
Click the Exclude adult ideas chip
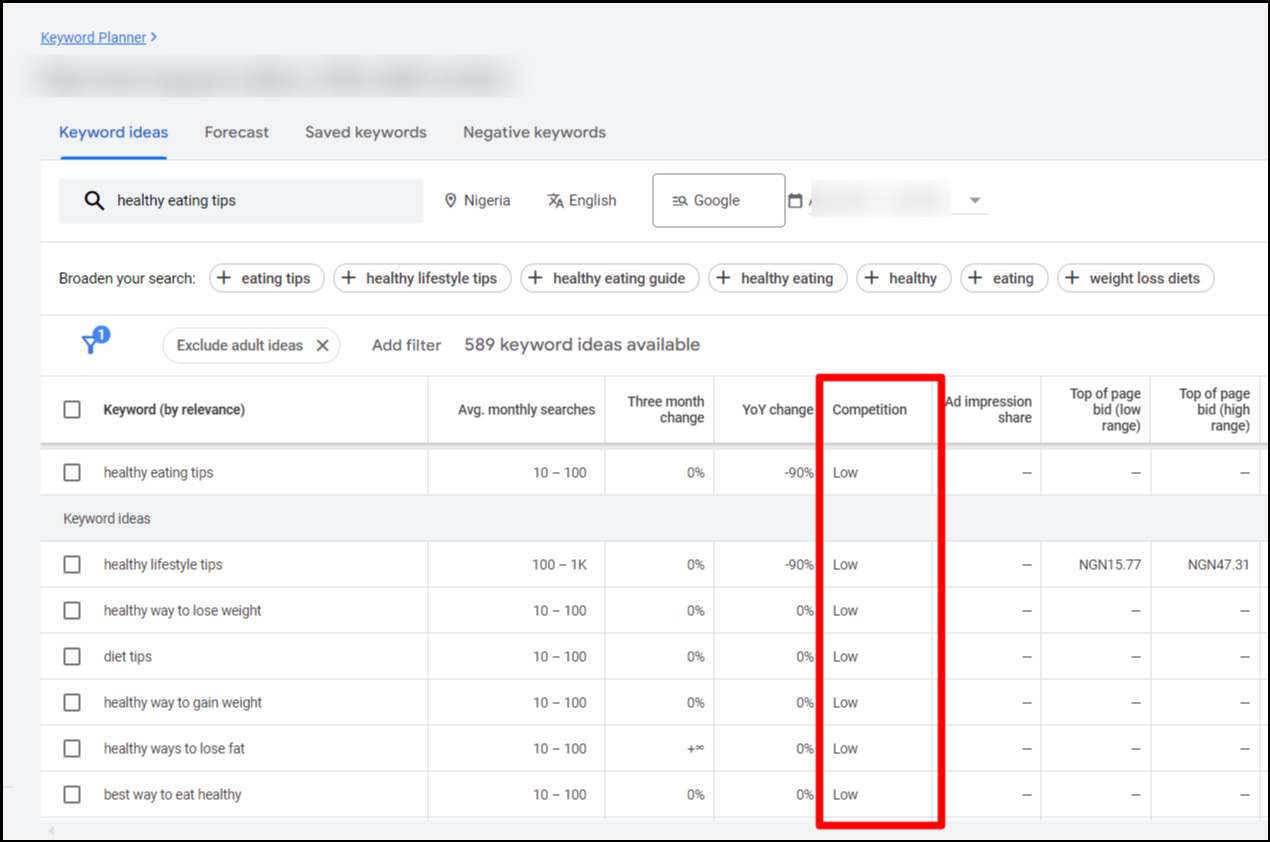tap(251, 345)
